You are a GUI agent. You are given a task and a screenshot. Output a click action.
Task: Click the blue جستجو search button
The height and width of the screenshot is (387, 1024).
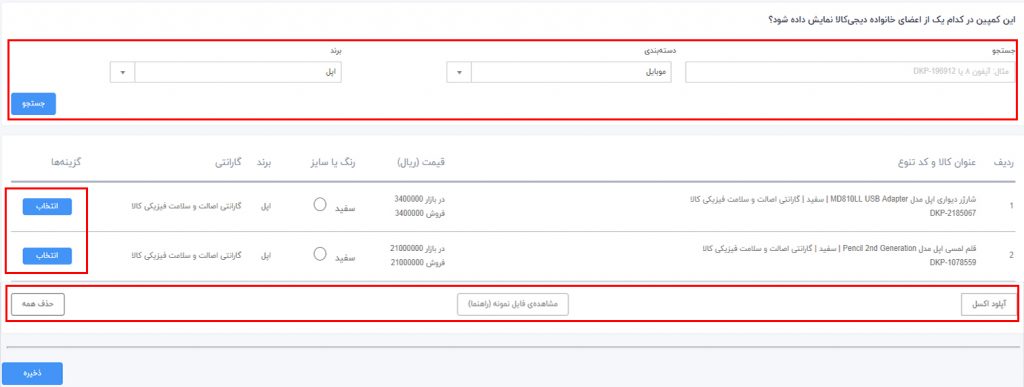33,104
